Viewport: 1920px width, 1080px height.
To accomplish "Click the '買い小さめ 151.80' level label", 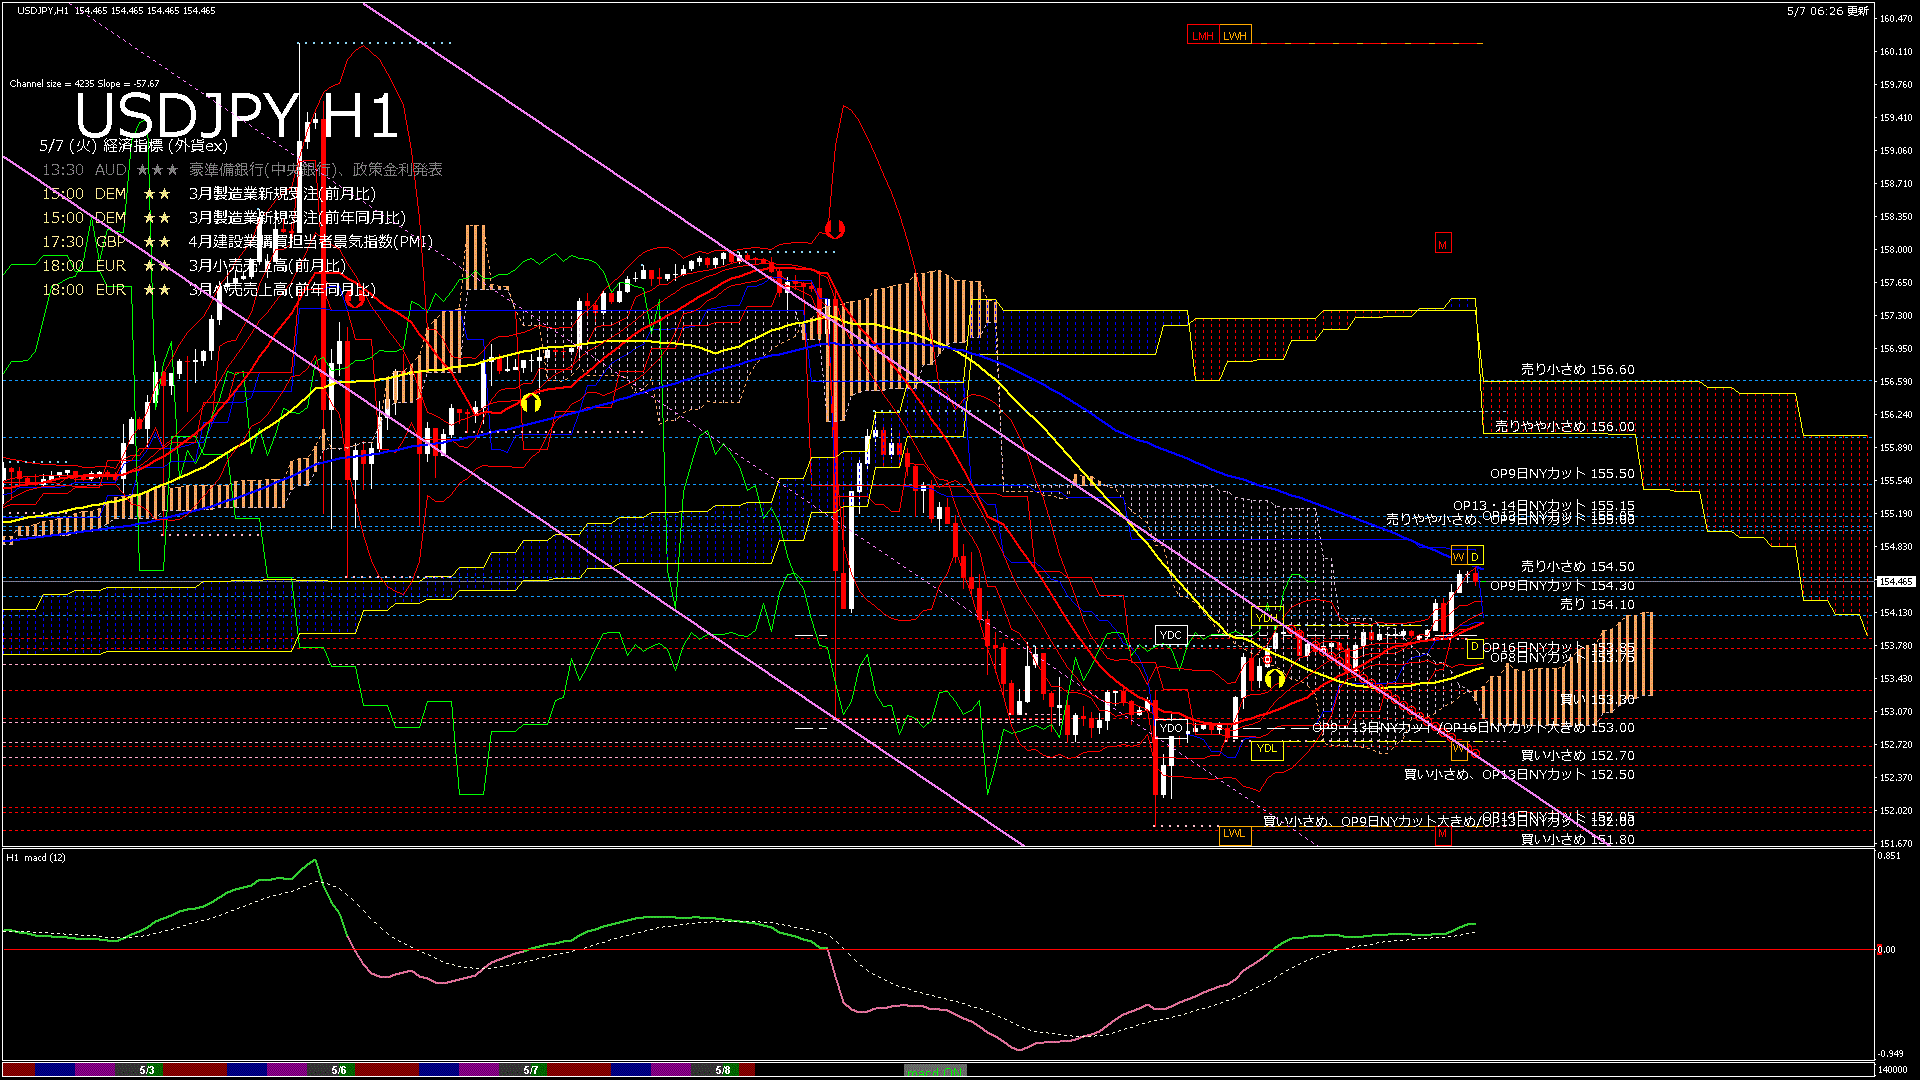I will click(1577, 840).
